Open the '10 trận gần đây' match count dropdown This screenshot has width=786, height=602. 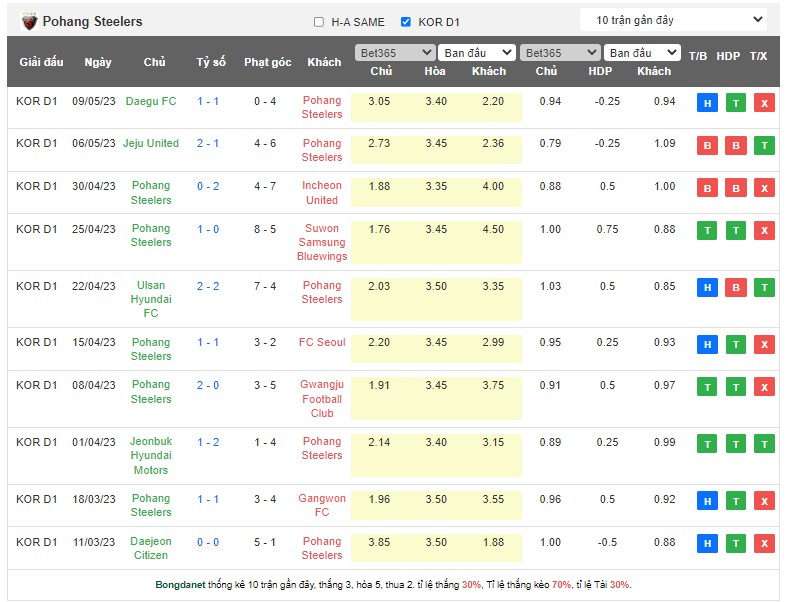(673, 20)
